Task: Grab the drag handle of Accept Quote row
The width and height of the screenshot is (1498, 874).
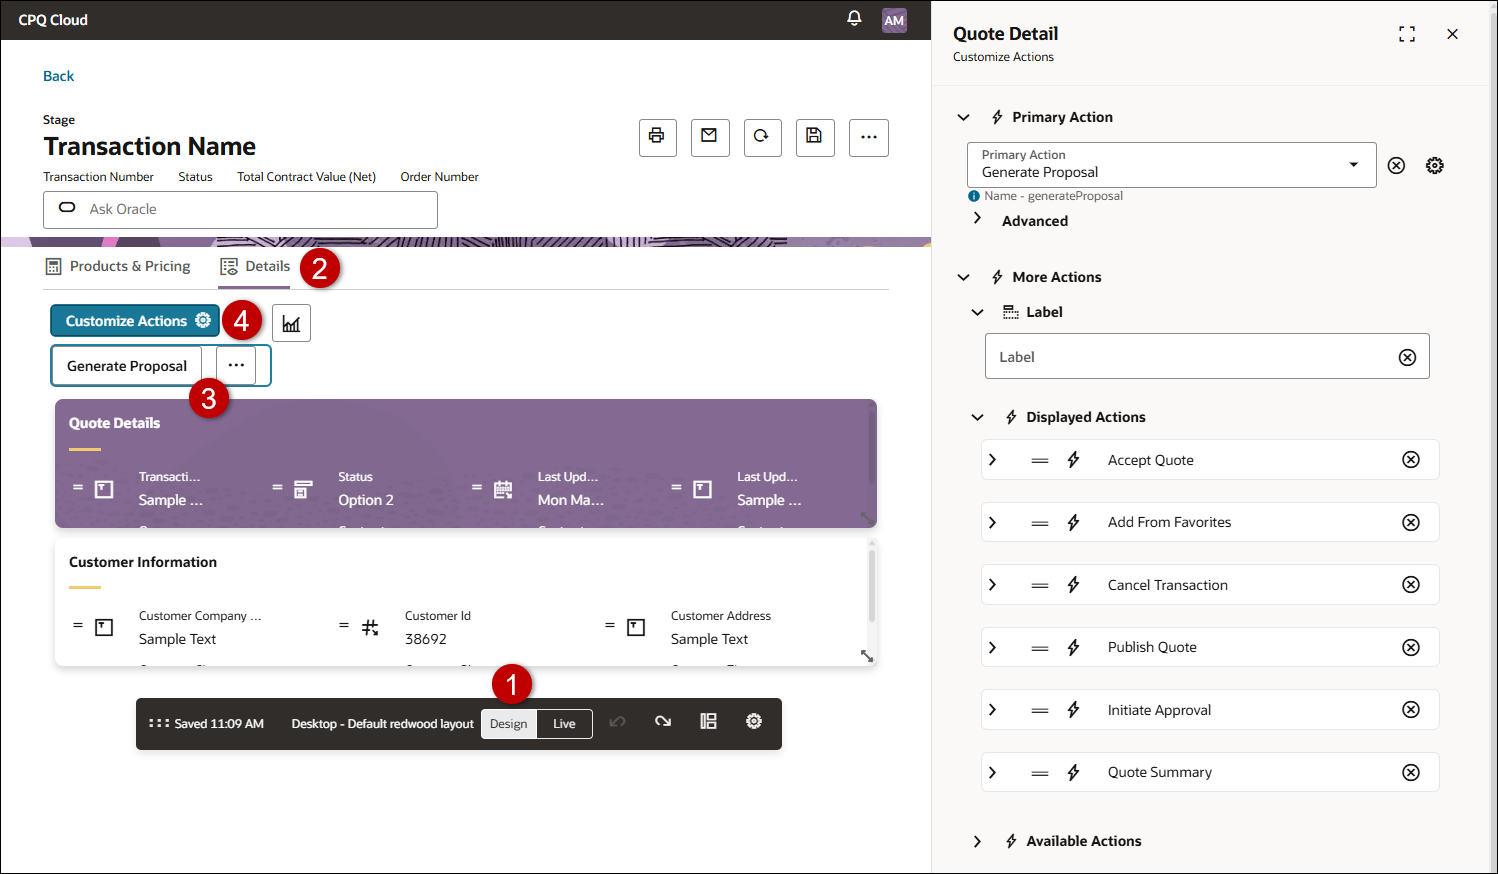Action: [1040, 460]
